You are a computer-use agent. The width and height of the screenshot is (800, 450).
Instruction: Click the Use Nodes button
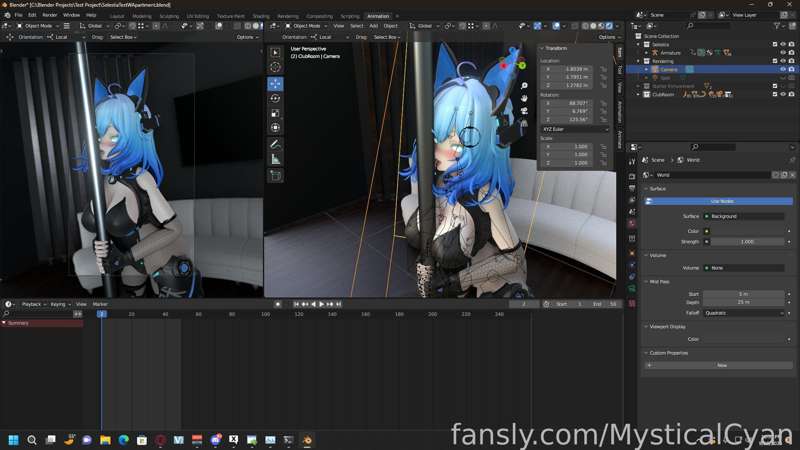(718, 201)
